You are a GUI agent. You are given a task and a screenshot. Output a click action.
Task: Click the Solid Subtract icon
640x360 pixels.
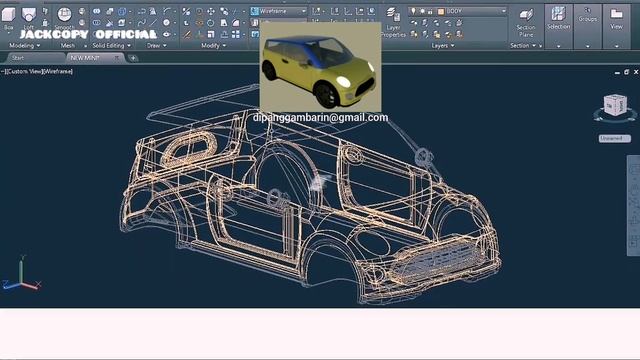tap(96, 23)
